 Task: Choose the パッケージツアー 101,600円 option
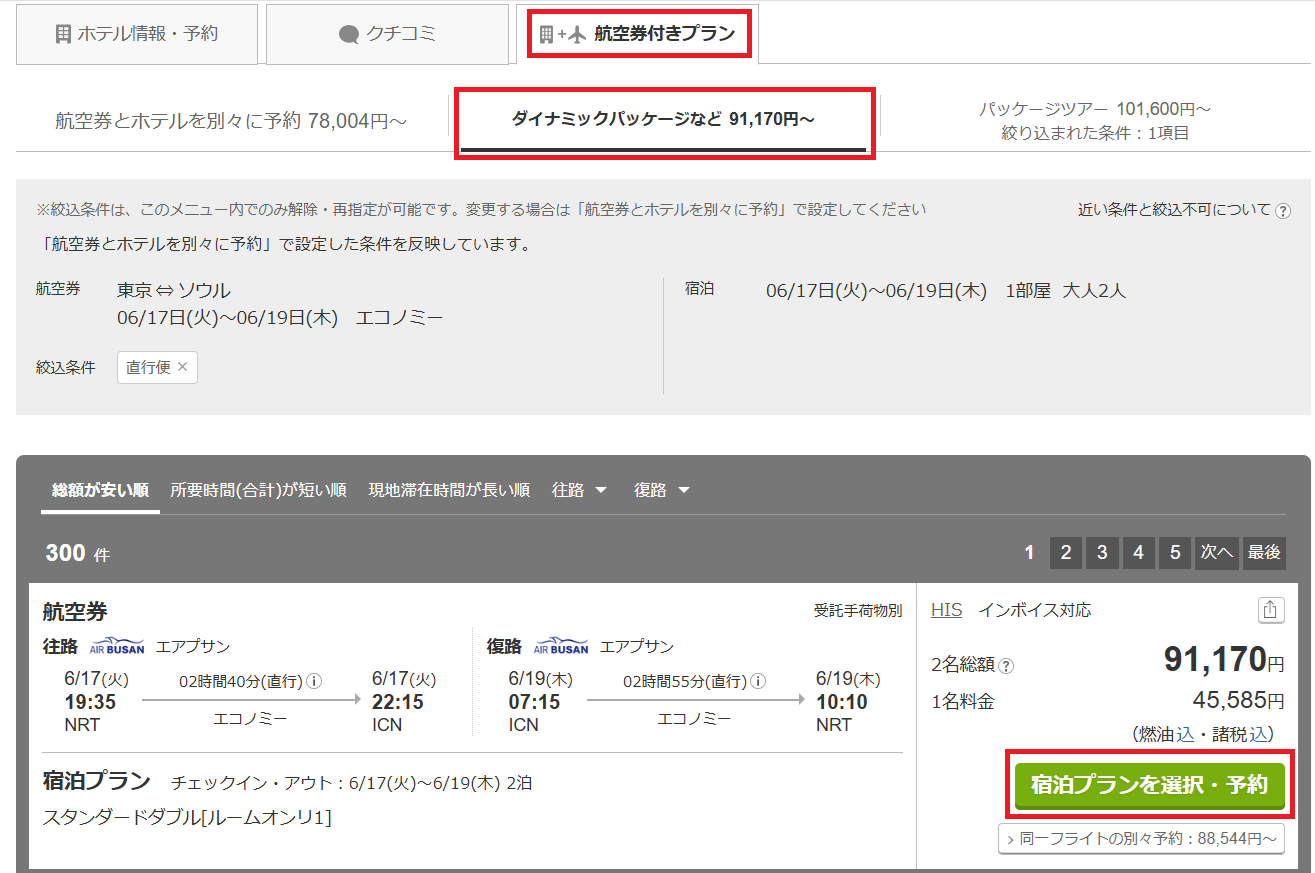pyautogui.click(x=1094, y=121)
